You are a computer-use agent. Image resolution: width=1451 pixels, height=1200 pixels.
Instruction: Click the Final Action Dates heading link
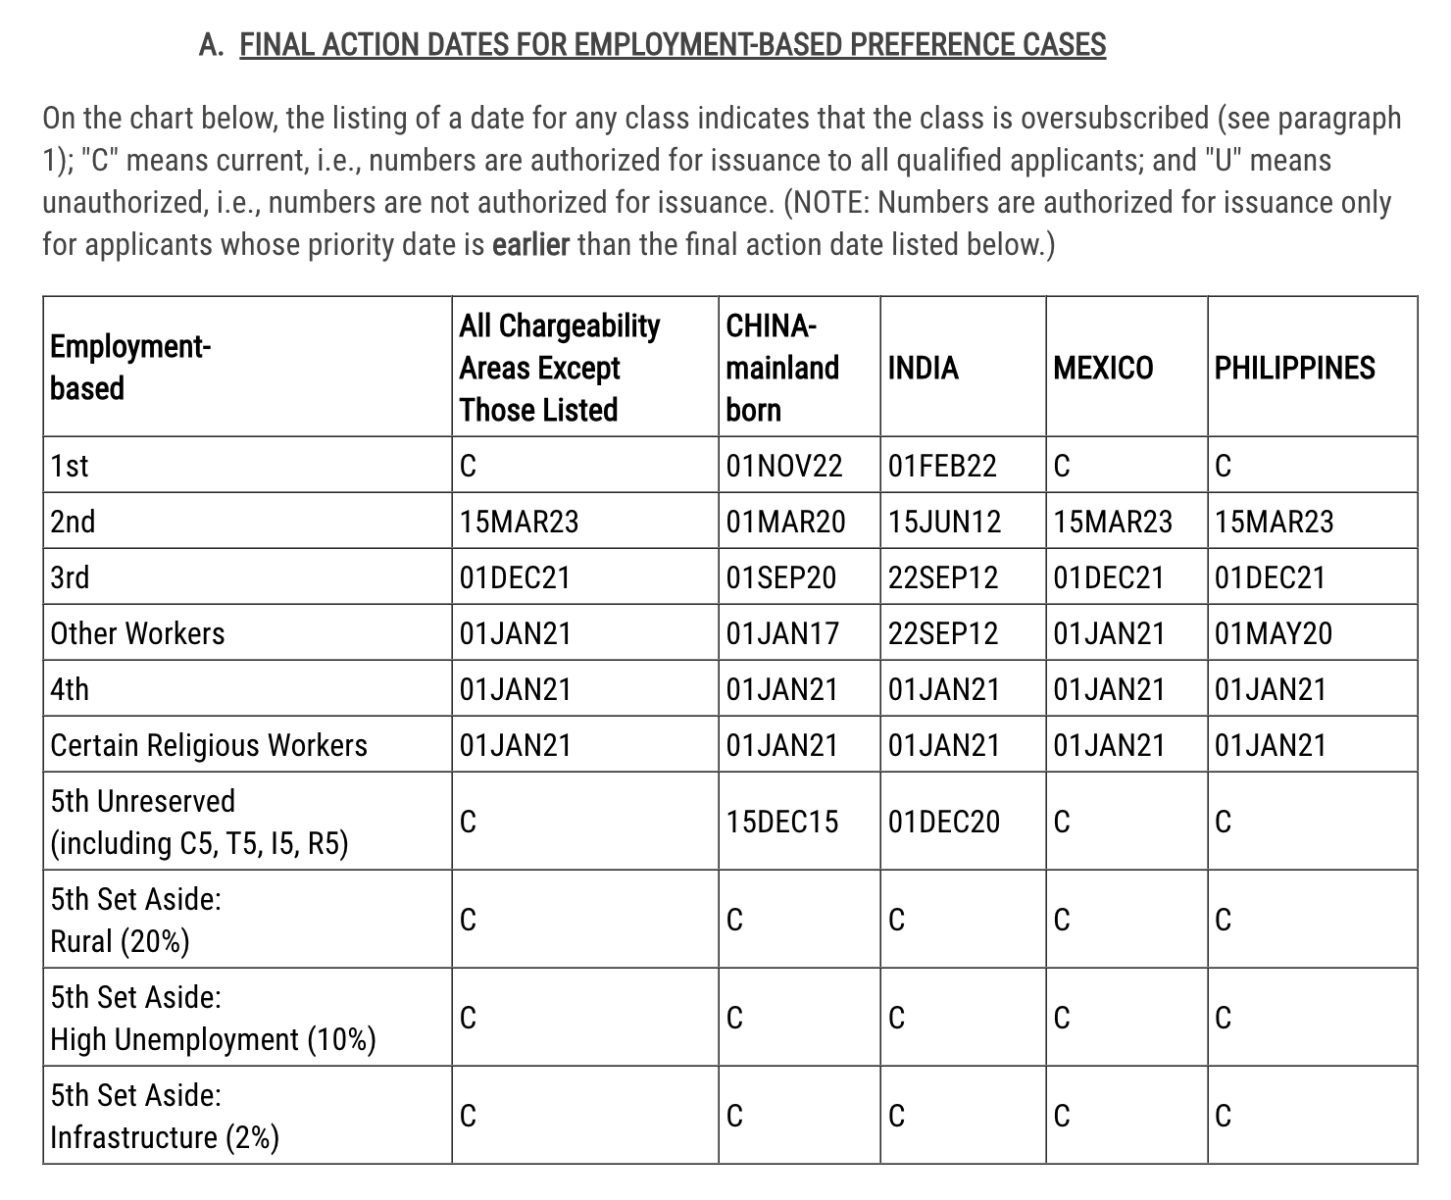672,45
